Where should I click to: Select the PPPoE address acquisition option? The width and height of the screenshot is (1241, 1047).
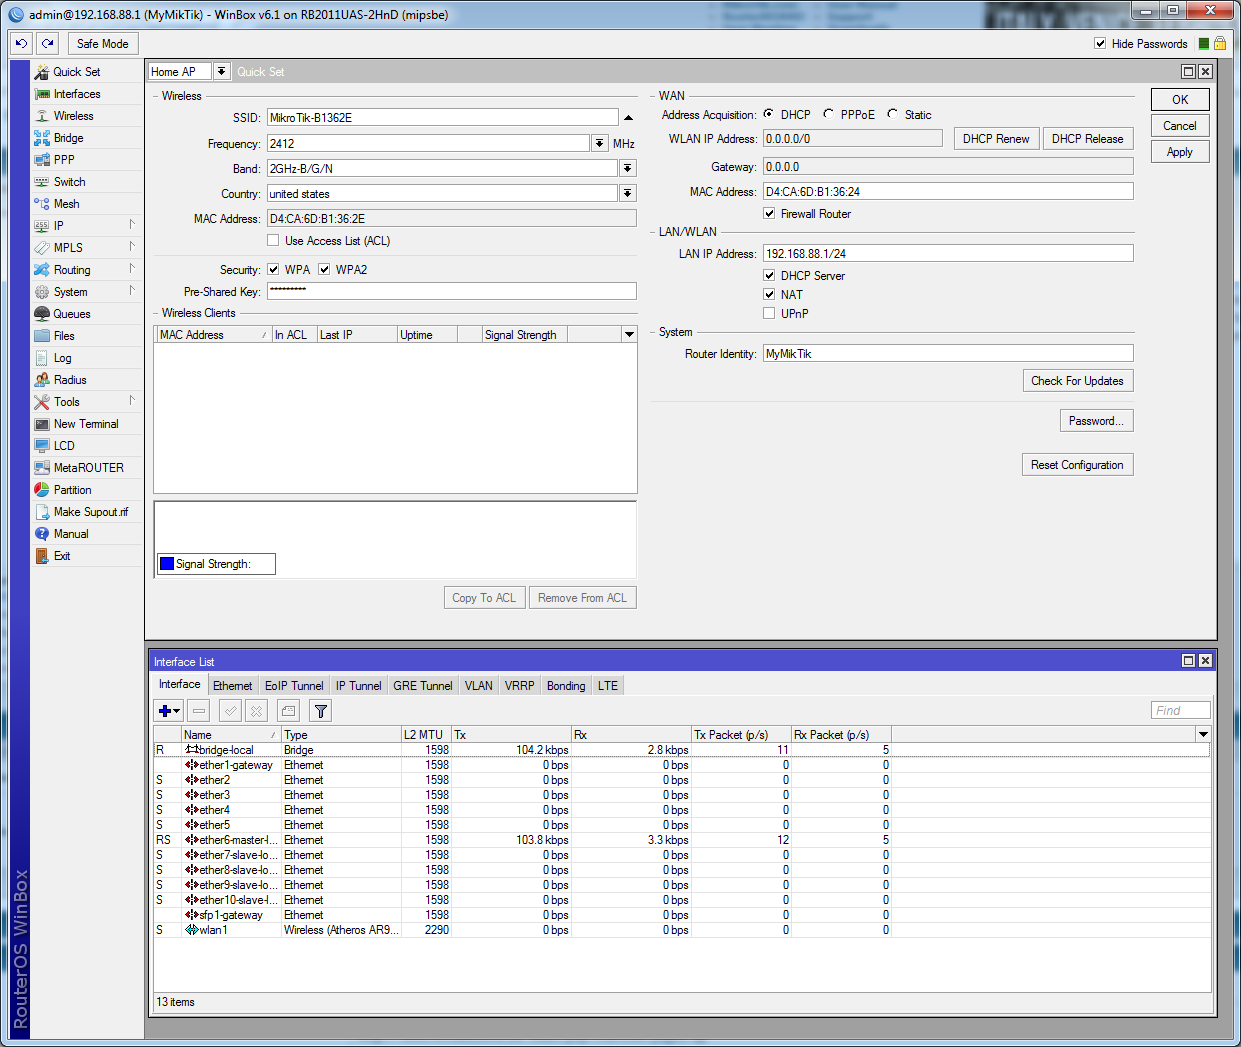829,114
